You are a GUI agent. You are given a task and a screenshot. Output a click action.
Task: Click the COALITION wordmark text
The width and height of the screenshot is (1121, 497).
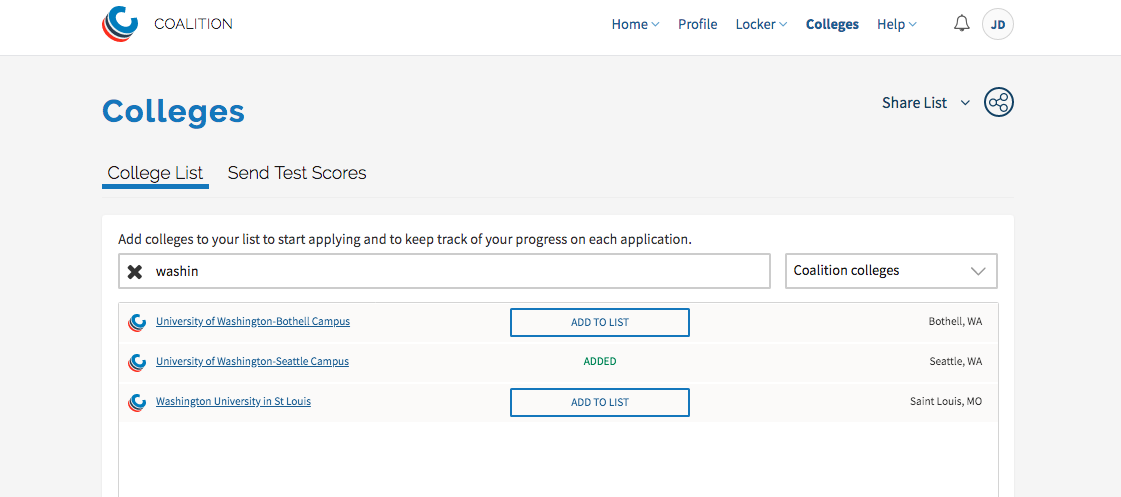(193, 24)
